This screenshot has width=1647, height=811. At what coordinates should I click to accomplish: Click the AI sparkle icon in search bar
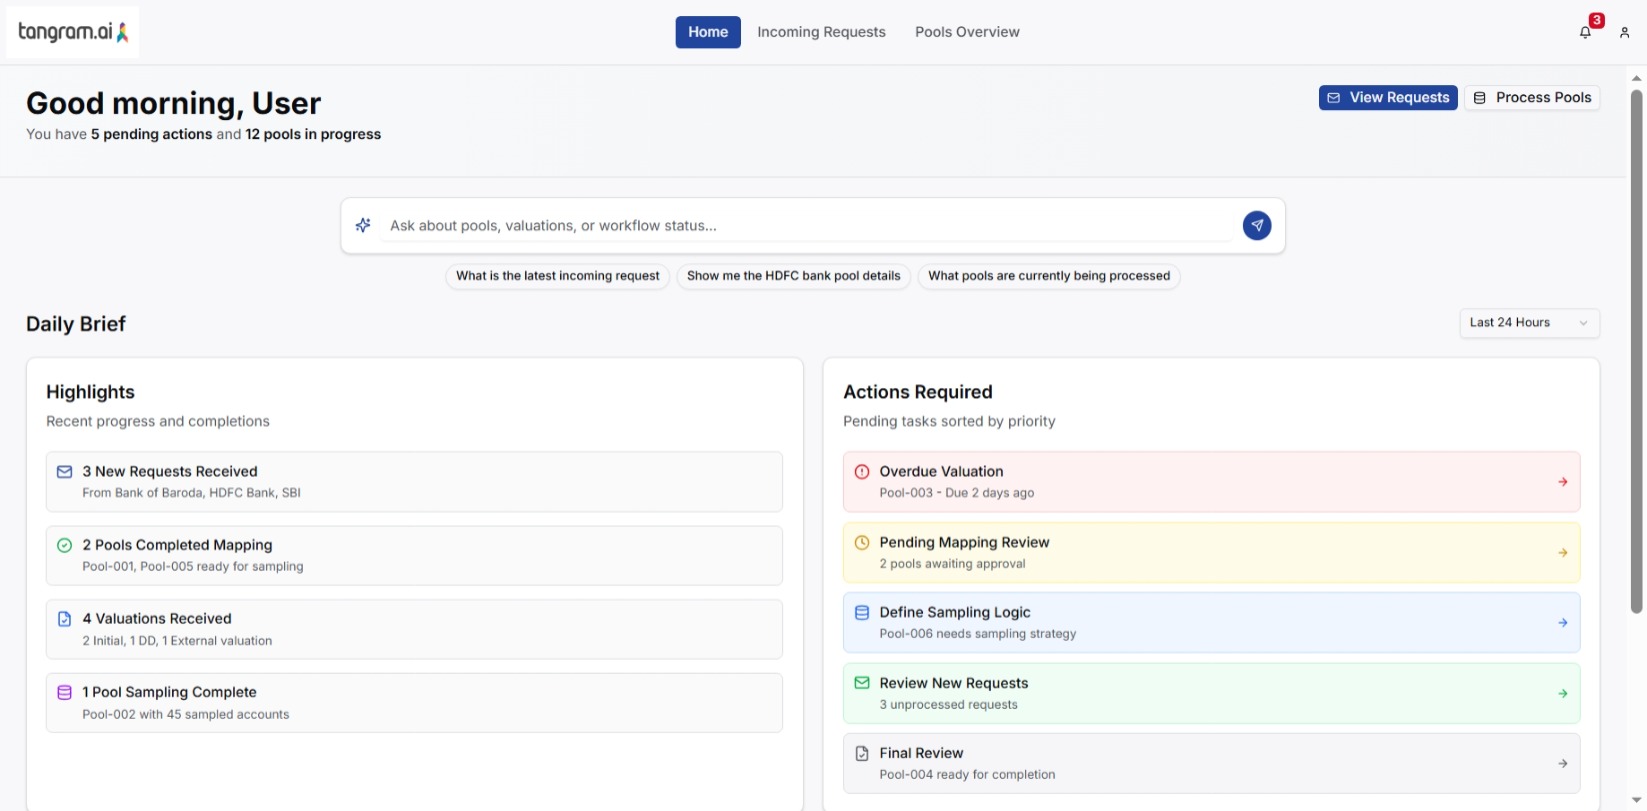tap(363, 225)
